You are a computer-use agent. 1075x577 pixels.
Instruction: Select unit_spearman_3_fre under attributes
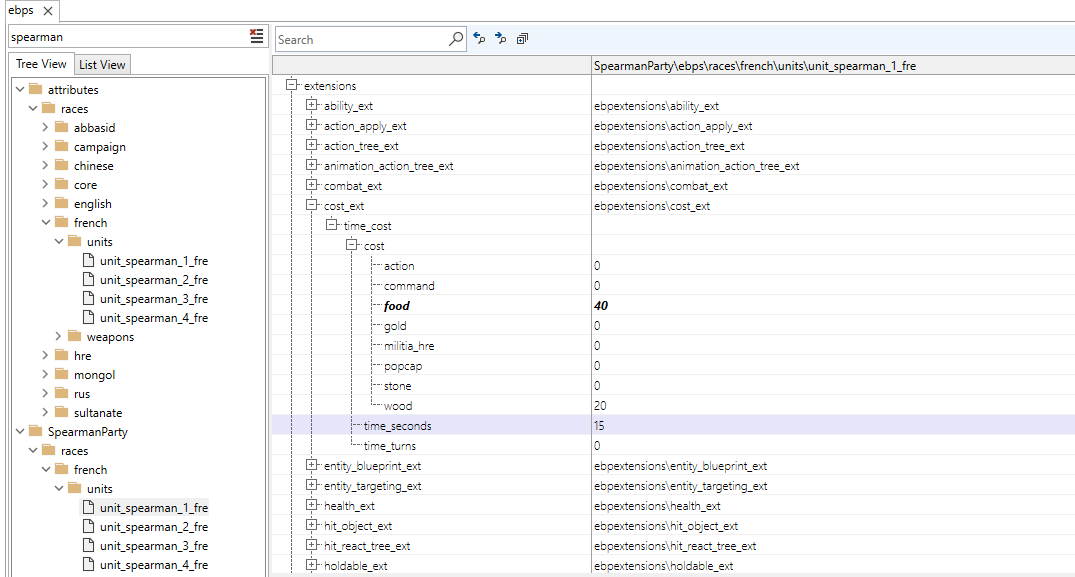click(154, 299)
